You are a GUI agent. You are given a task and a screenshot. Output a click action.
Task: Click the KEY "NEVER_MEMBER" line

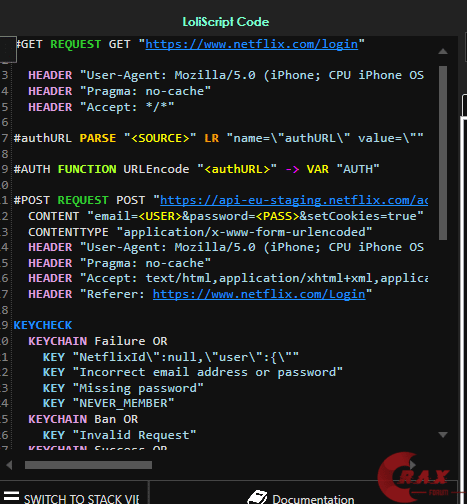point(108,403)
